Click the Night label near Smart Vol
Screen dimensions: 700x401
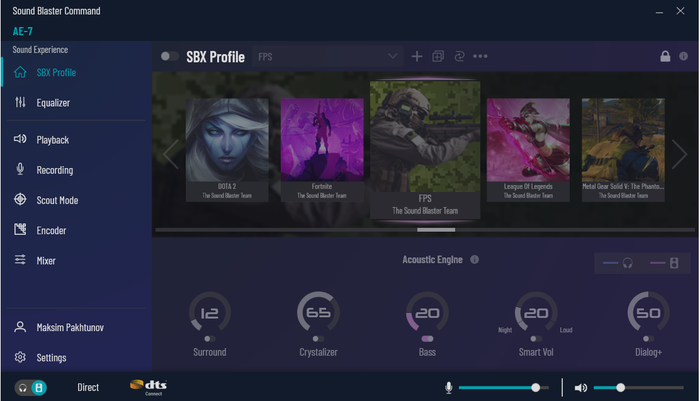pos(505,330)
